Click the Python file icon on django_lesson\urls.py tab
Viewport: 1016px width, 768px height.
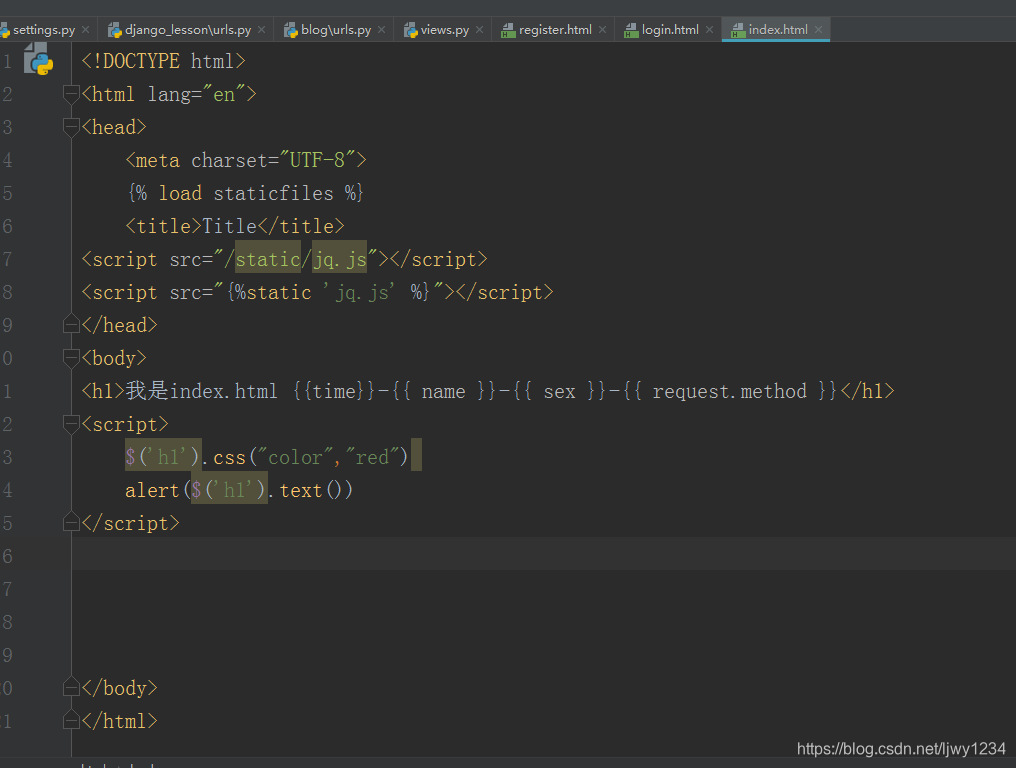115,30
